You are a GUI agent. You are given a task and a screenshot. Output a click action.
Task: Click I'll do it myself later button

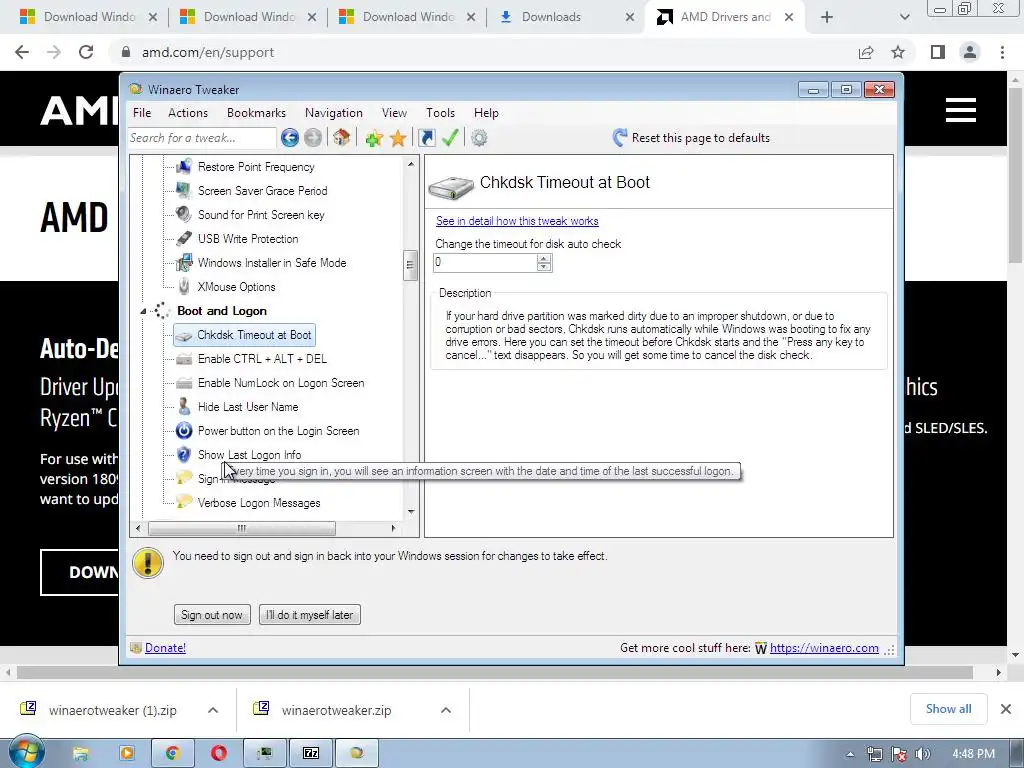tap(310, 615)
